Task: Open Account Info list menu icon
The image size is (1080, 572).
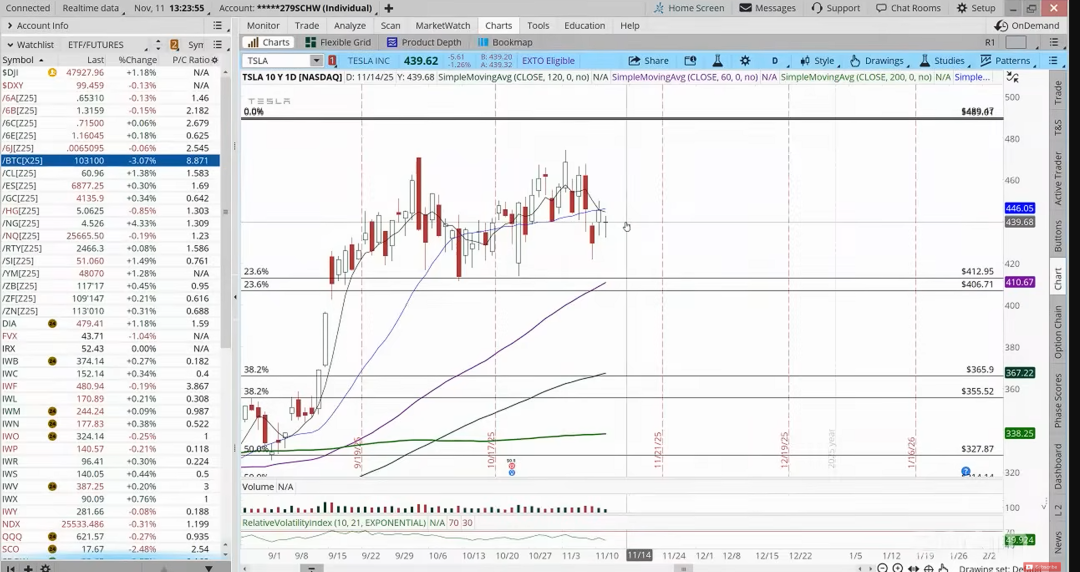Action: click(218, 25)
